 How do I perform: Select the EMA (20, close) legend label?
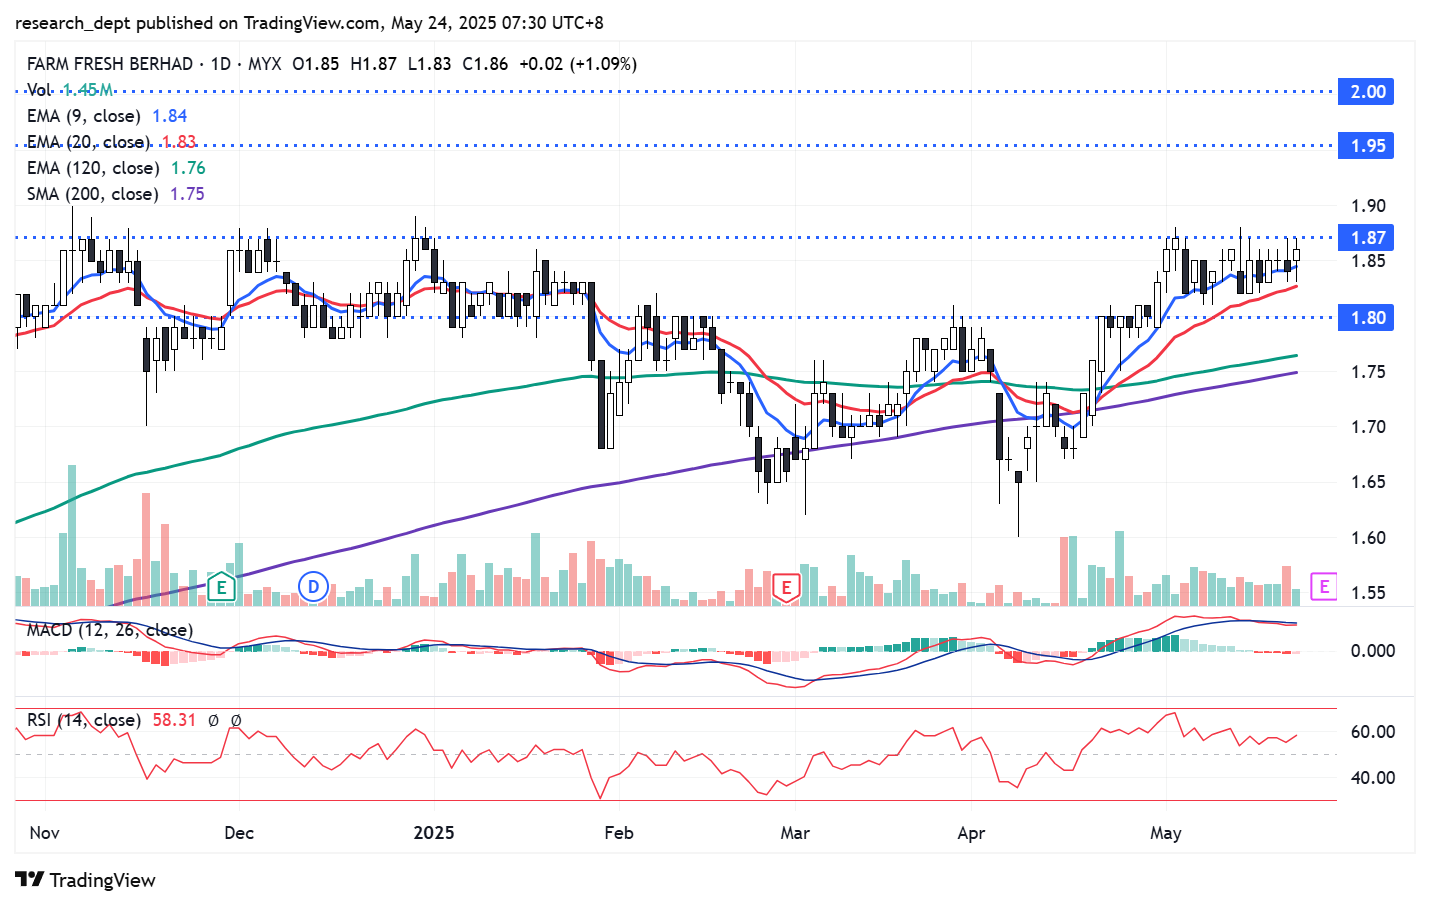pyautogui.click(x=89, y=142)
